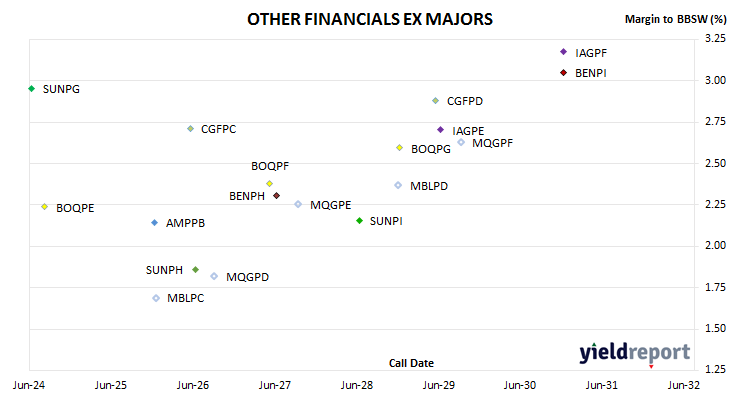Click the yieldreport logo
Viewport: 730px width, 399px height.
pos(635,353)
